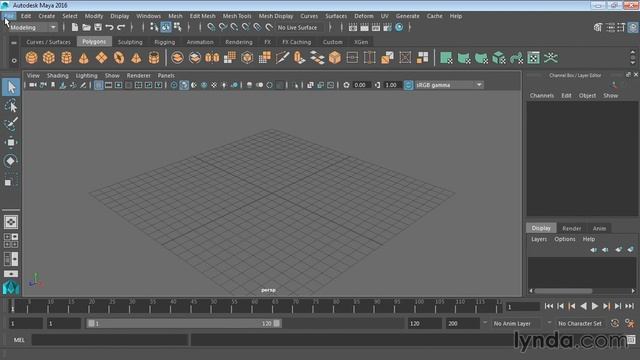The height and width of the screenshot is (360, 640).
Task: Switch to the Render layer tab
Action: (x=571, y=228)
